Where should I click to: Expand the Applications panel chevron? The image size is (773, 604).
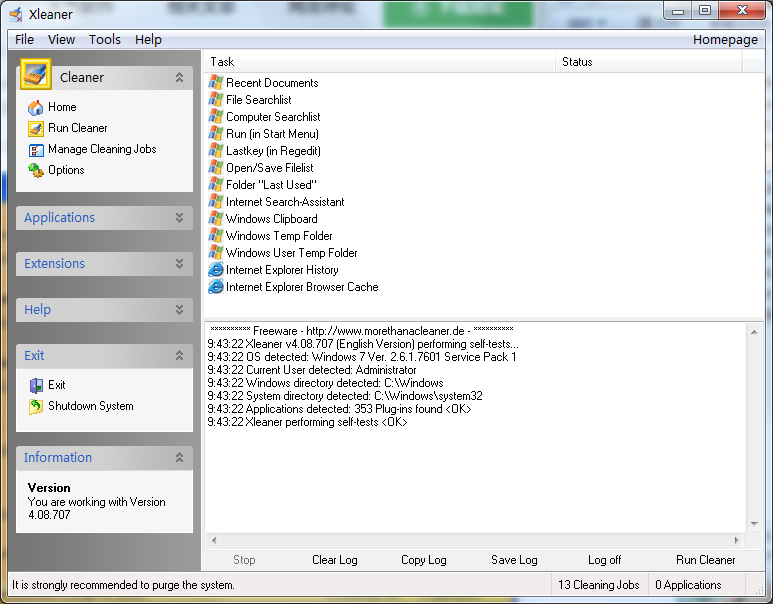point(179,218)
